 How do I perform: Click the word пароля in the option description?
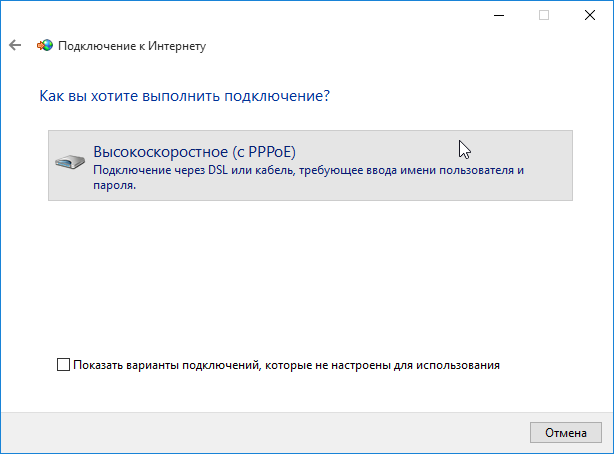tap(113, 185)
